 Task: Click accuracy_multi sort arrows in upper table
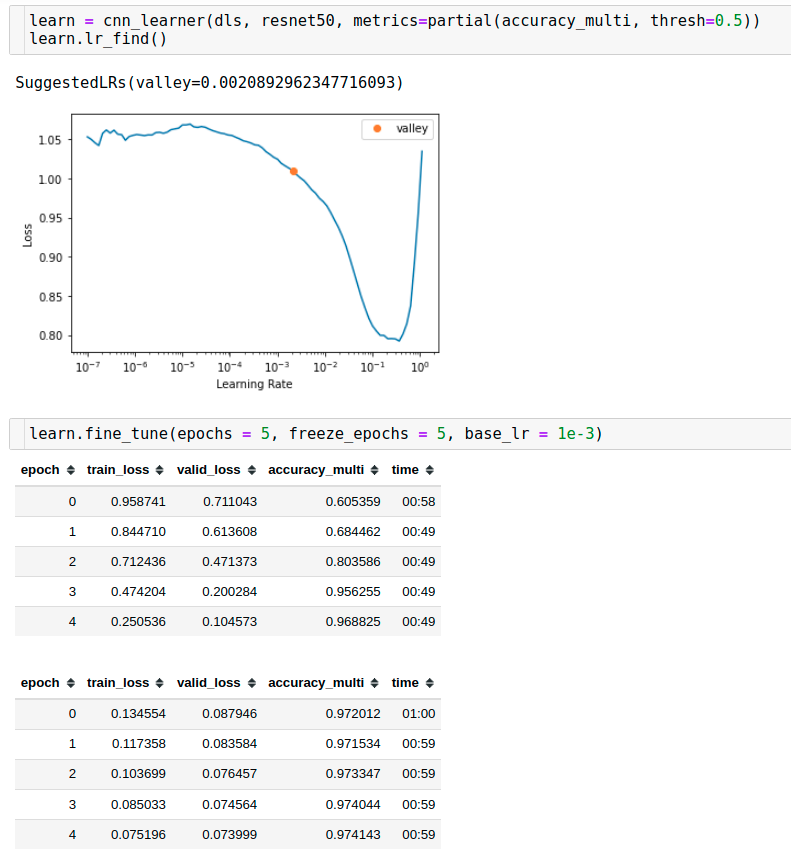373,470
